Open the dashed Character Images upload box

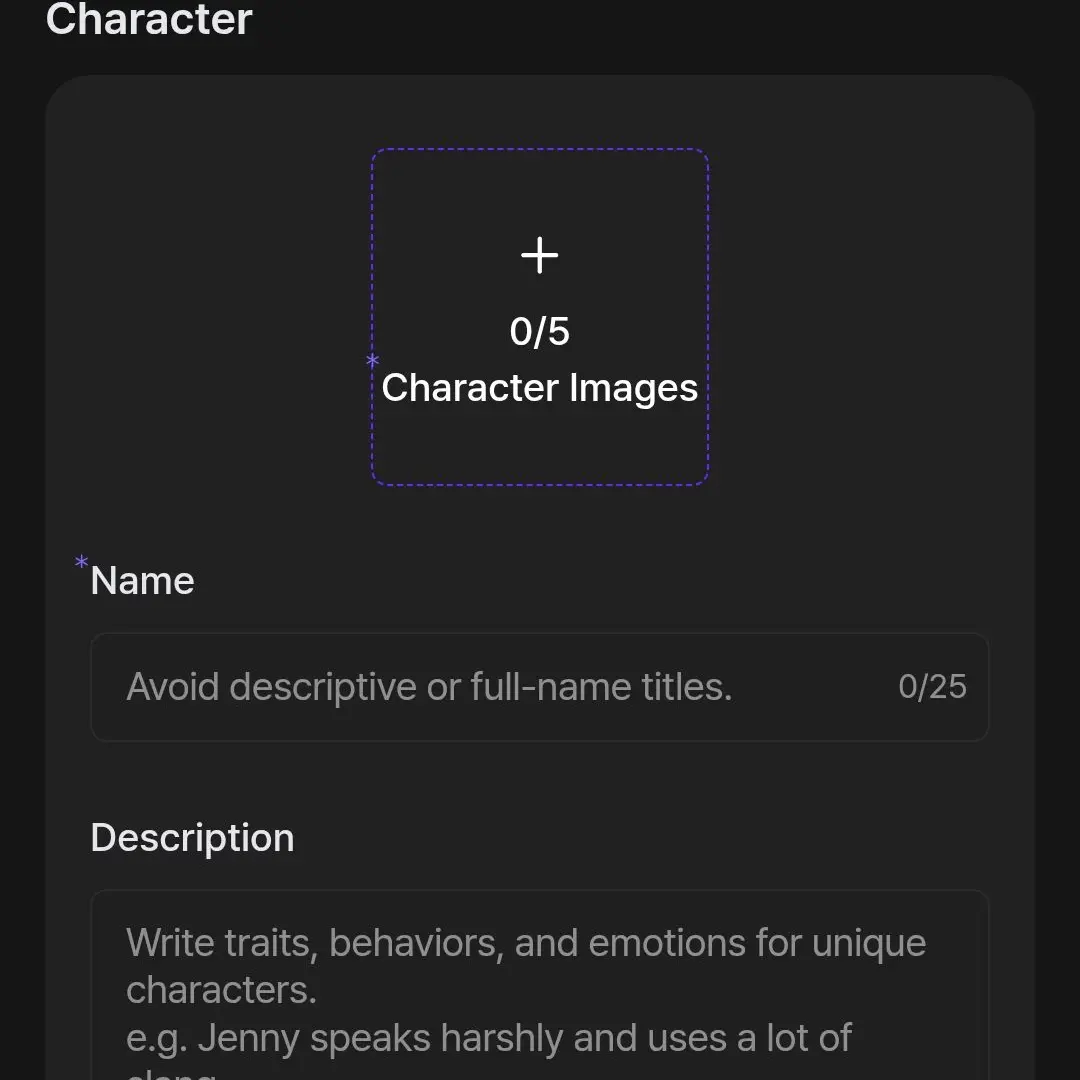click(x=540, y=317)
